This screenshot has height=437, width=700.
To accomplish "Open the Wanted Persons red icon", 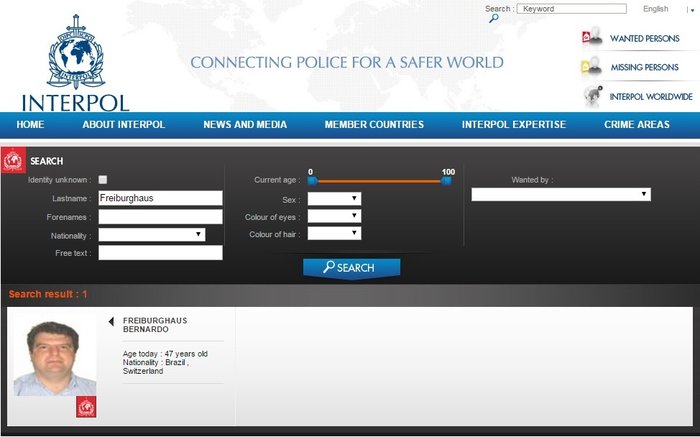I will (x=591, y=38).
